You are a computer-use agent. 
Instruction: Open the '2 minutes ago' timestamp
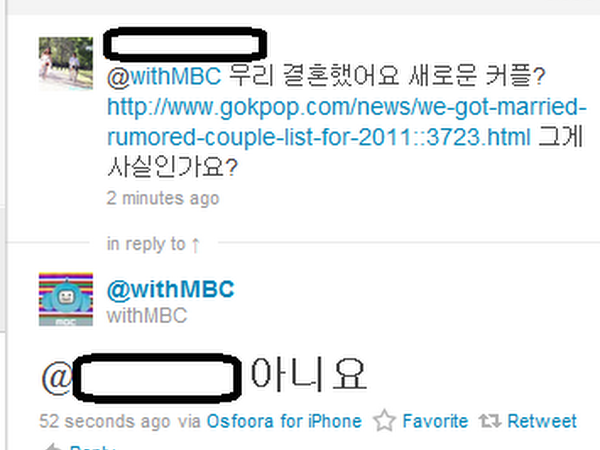163,198
